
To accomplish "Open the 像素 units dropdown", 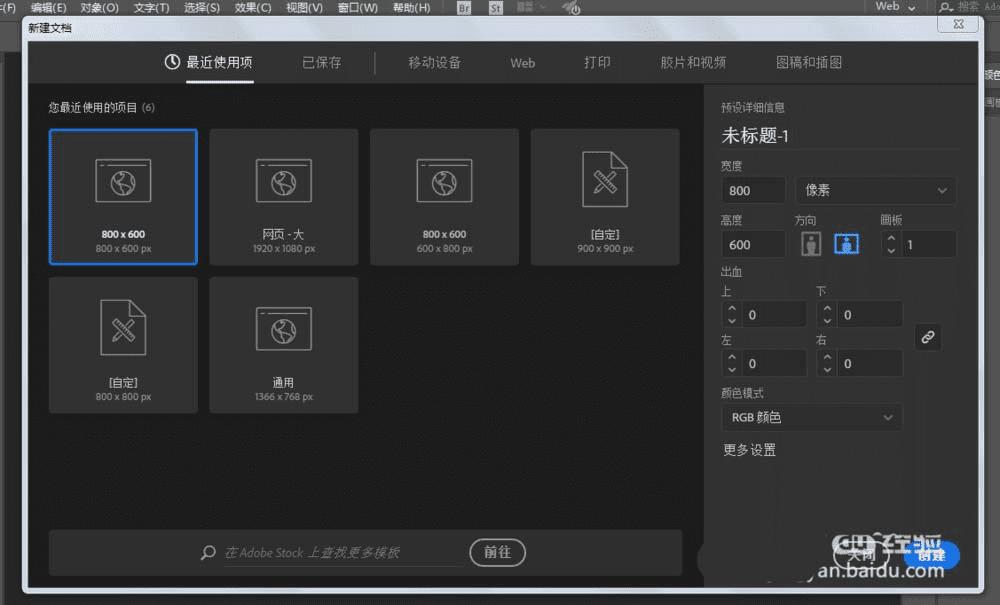I will pyautogui.click(x=876, y=191).
